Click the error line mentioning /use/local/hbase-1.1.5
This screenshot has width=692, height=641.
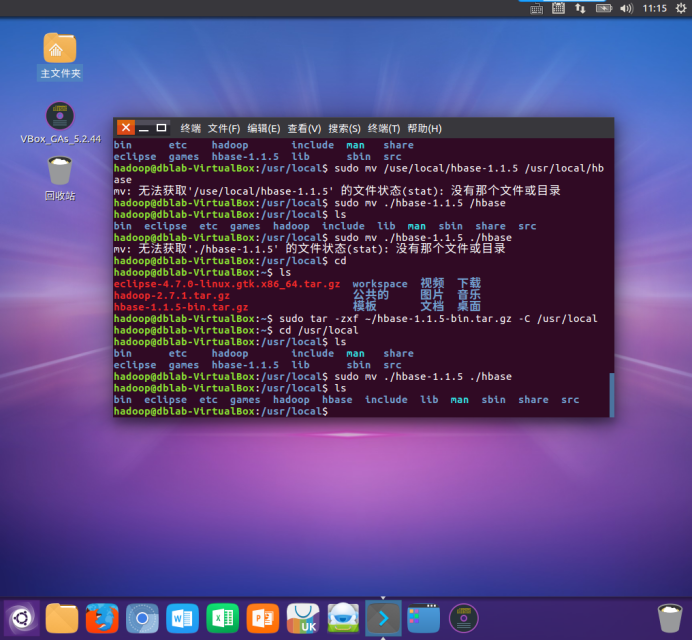(337, 191)
